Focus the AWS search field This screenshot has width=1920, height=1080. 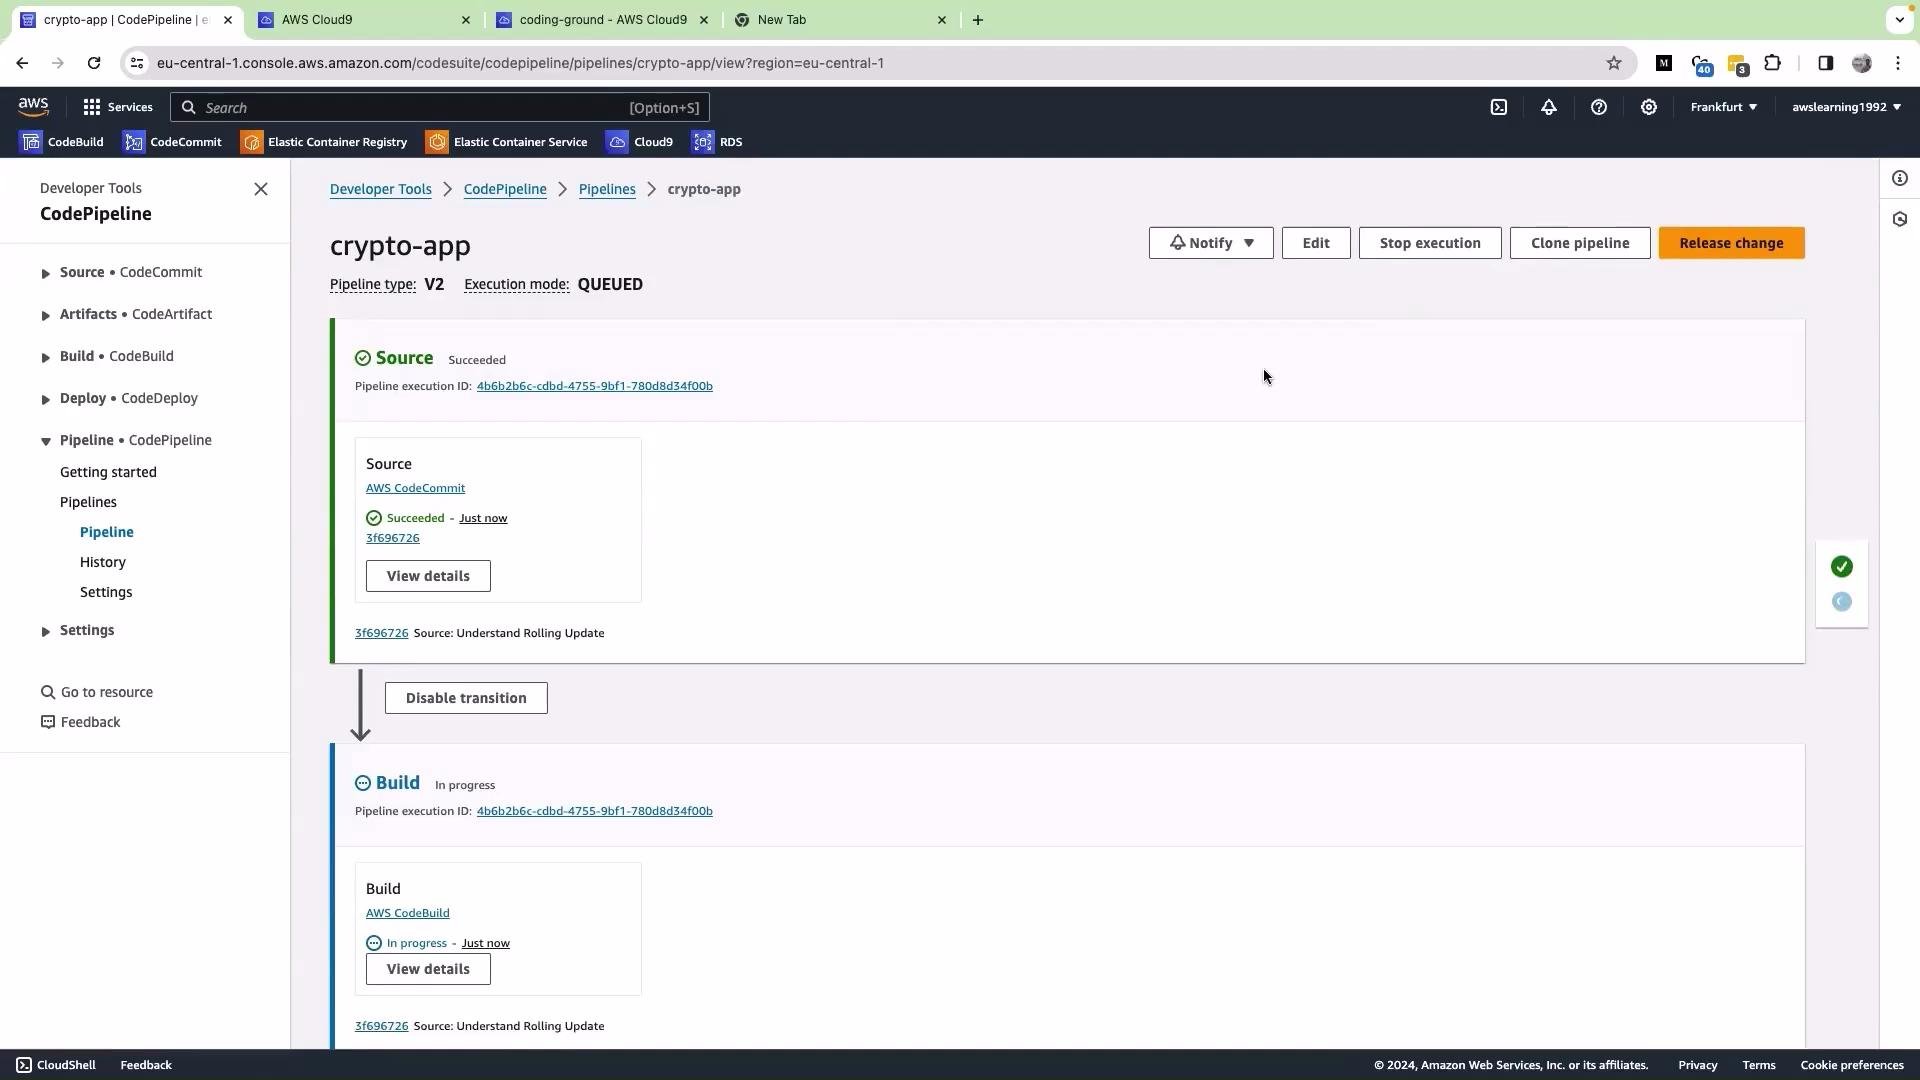pyautogui.click(x=440, y=107)
